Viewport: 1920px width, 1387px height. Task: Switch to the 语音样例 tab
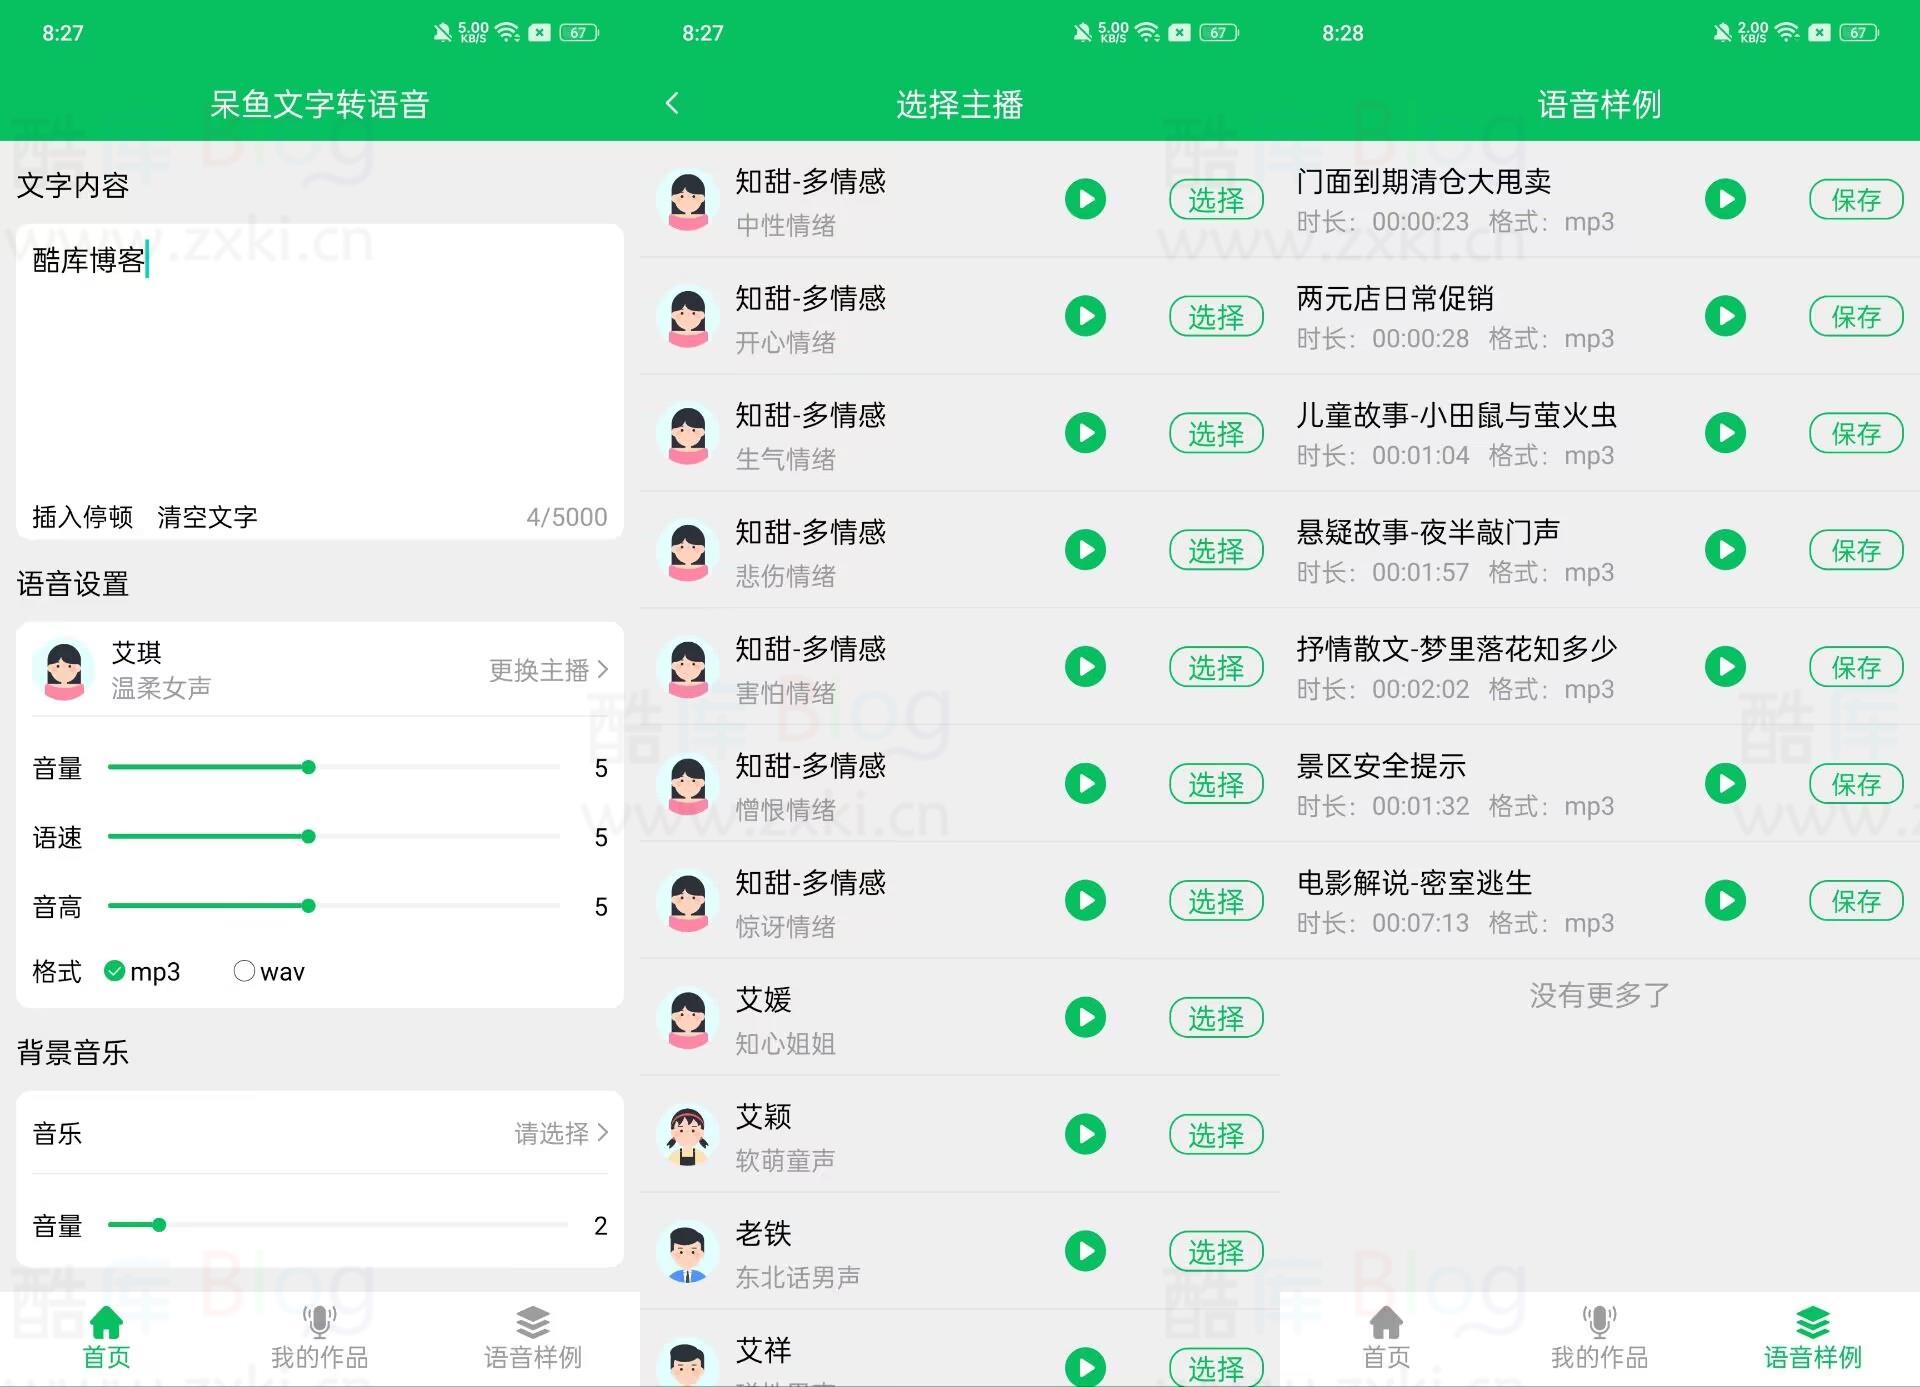(532, 1338)
